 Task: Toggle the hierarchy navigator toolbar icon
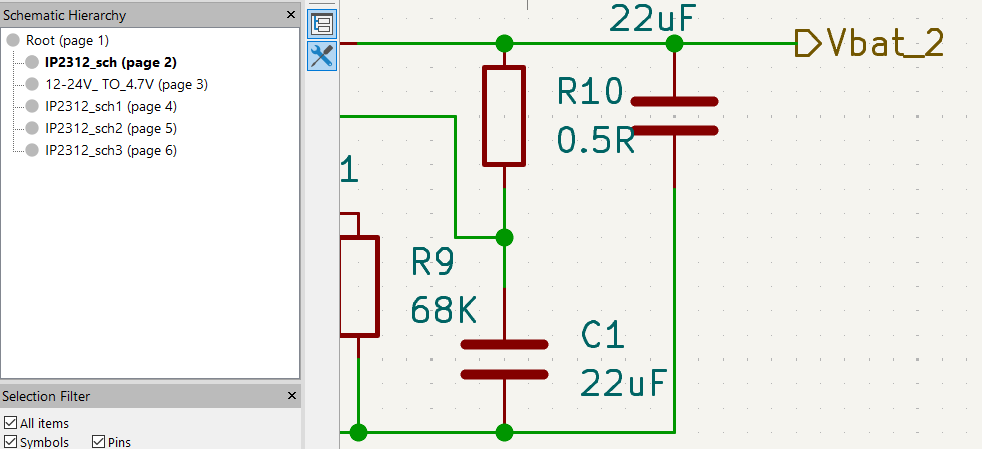(x=323, y=25)
